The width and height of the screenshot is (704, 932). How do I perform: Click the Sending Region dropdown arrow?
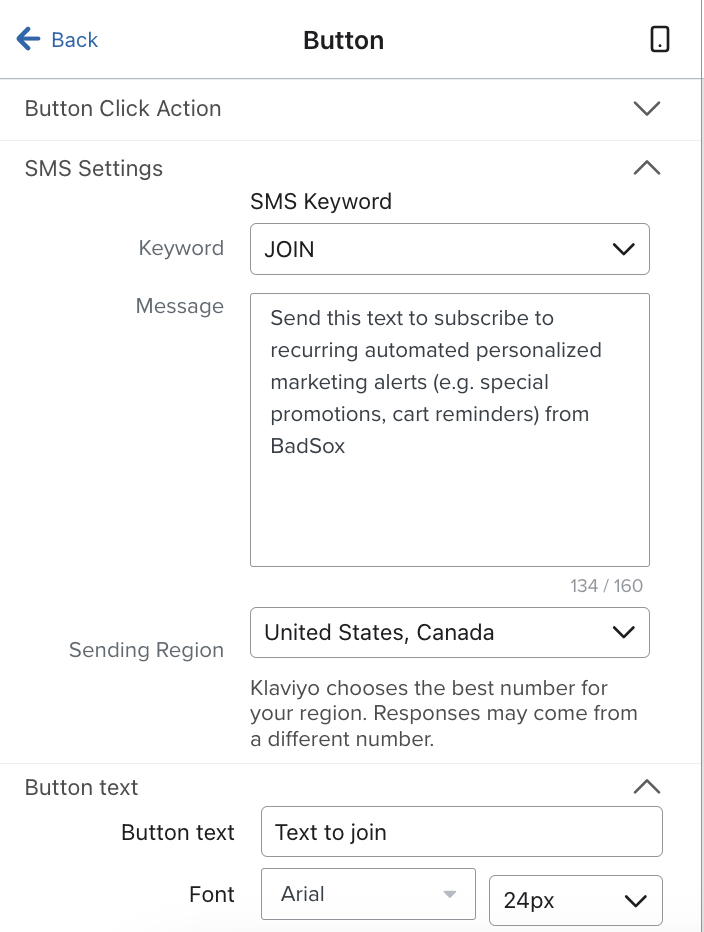tap(623, 632)
